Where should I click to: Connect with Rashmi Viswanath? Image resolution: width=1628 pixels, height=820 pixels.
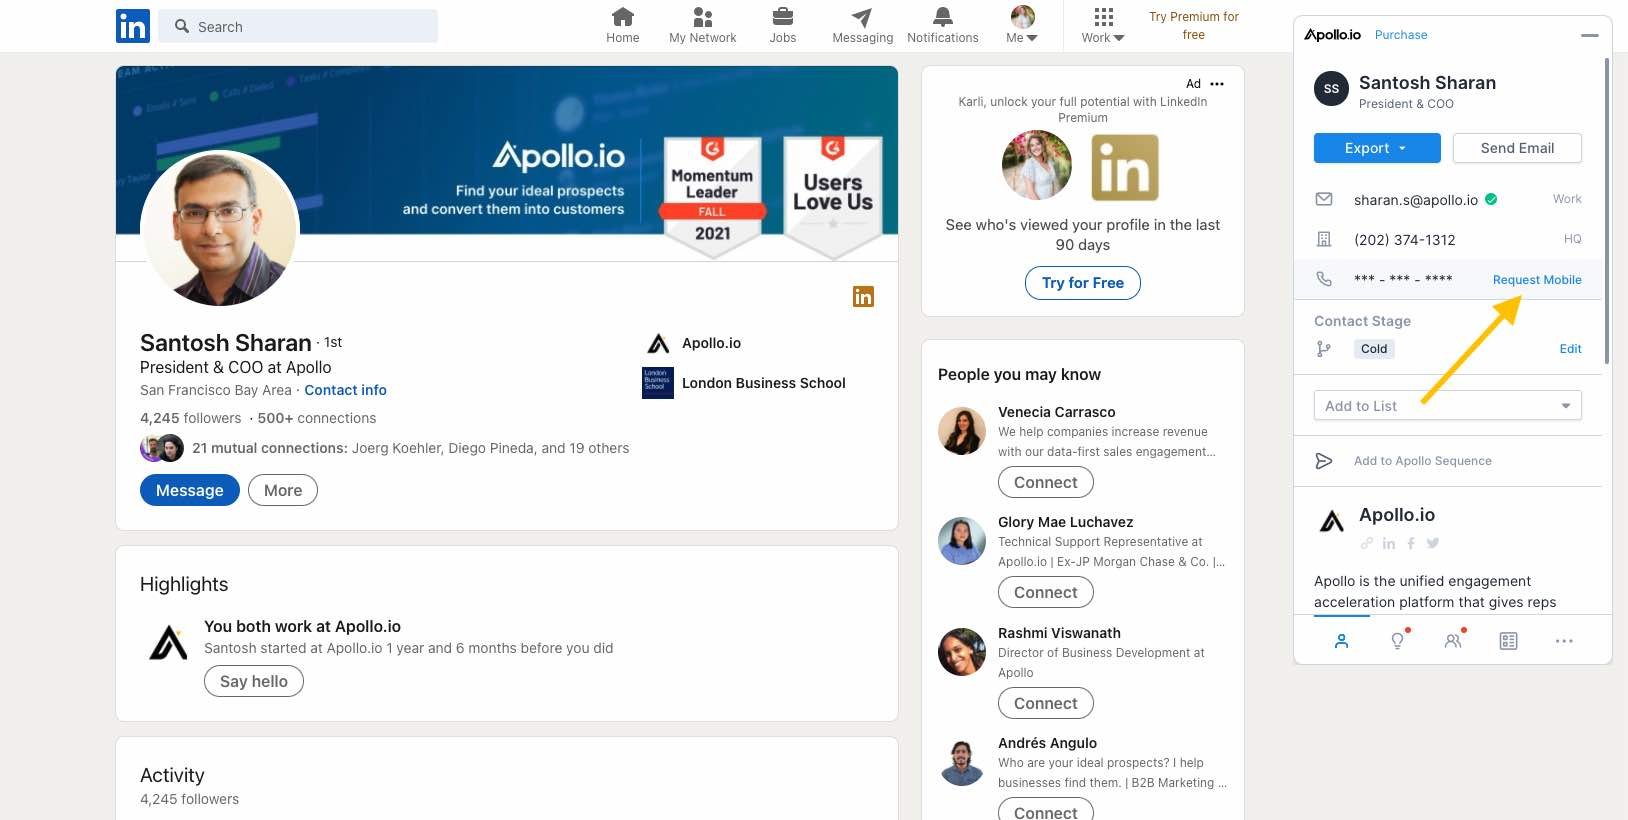pyautogui.click(x=1046, y=703)
